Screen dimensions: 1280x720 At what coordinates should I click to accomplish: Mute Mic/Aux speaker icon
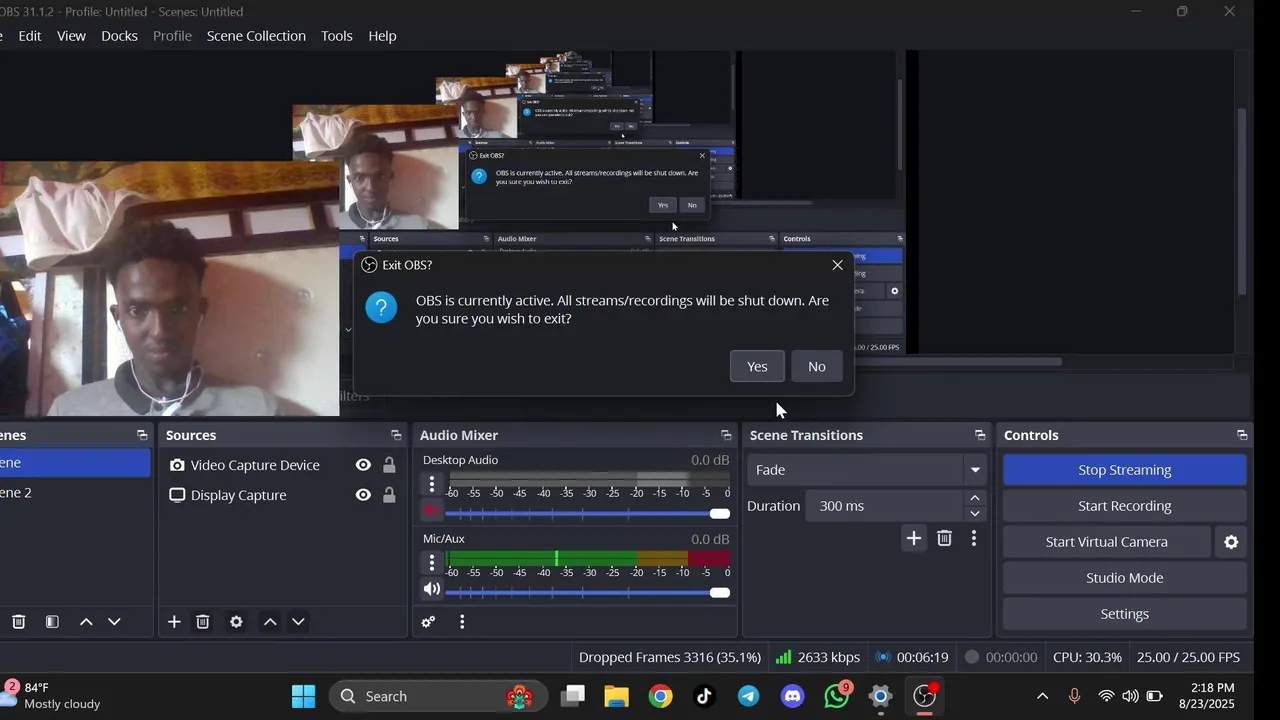pos(432,589)
